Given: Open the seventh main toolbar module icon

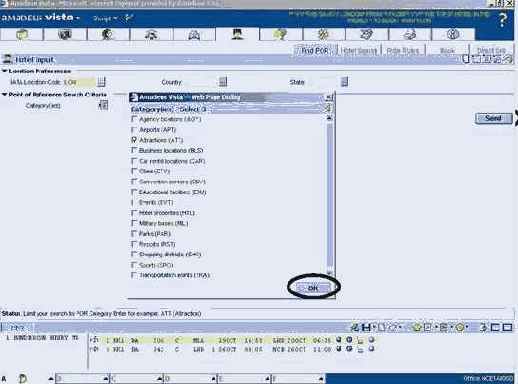Looking at the screenshot, I should click(281, 34).
